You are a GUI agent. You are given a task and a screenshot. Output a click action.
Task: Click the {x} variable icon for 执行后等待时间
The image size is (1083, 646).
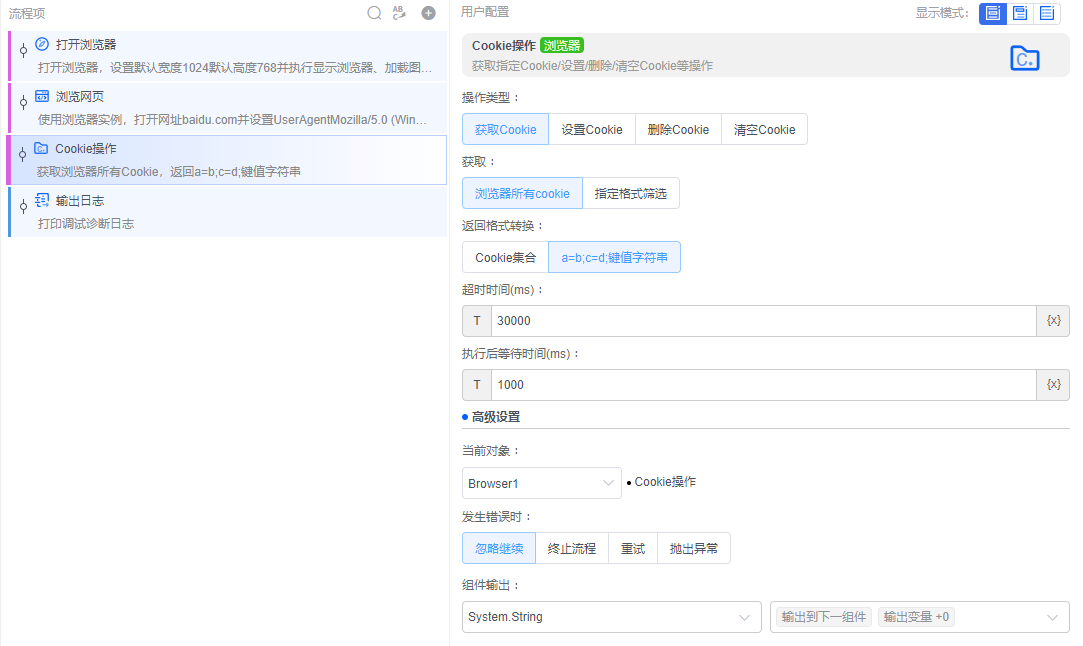click(x=1053, y=385)
